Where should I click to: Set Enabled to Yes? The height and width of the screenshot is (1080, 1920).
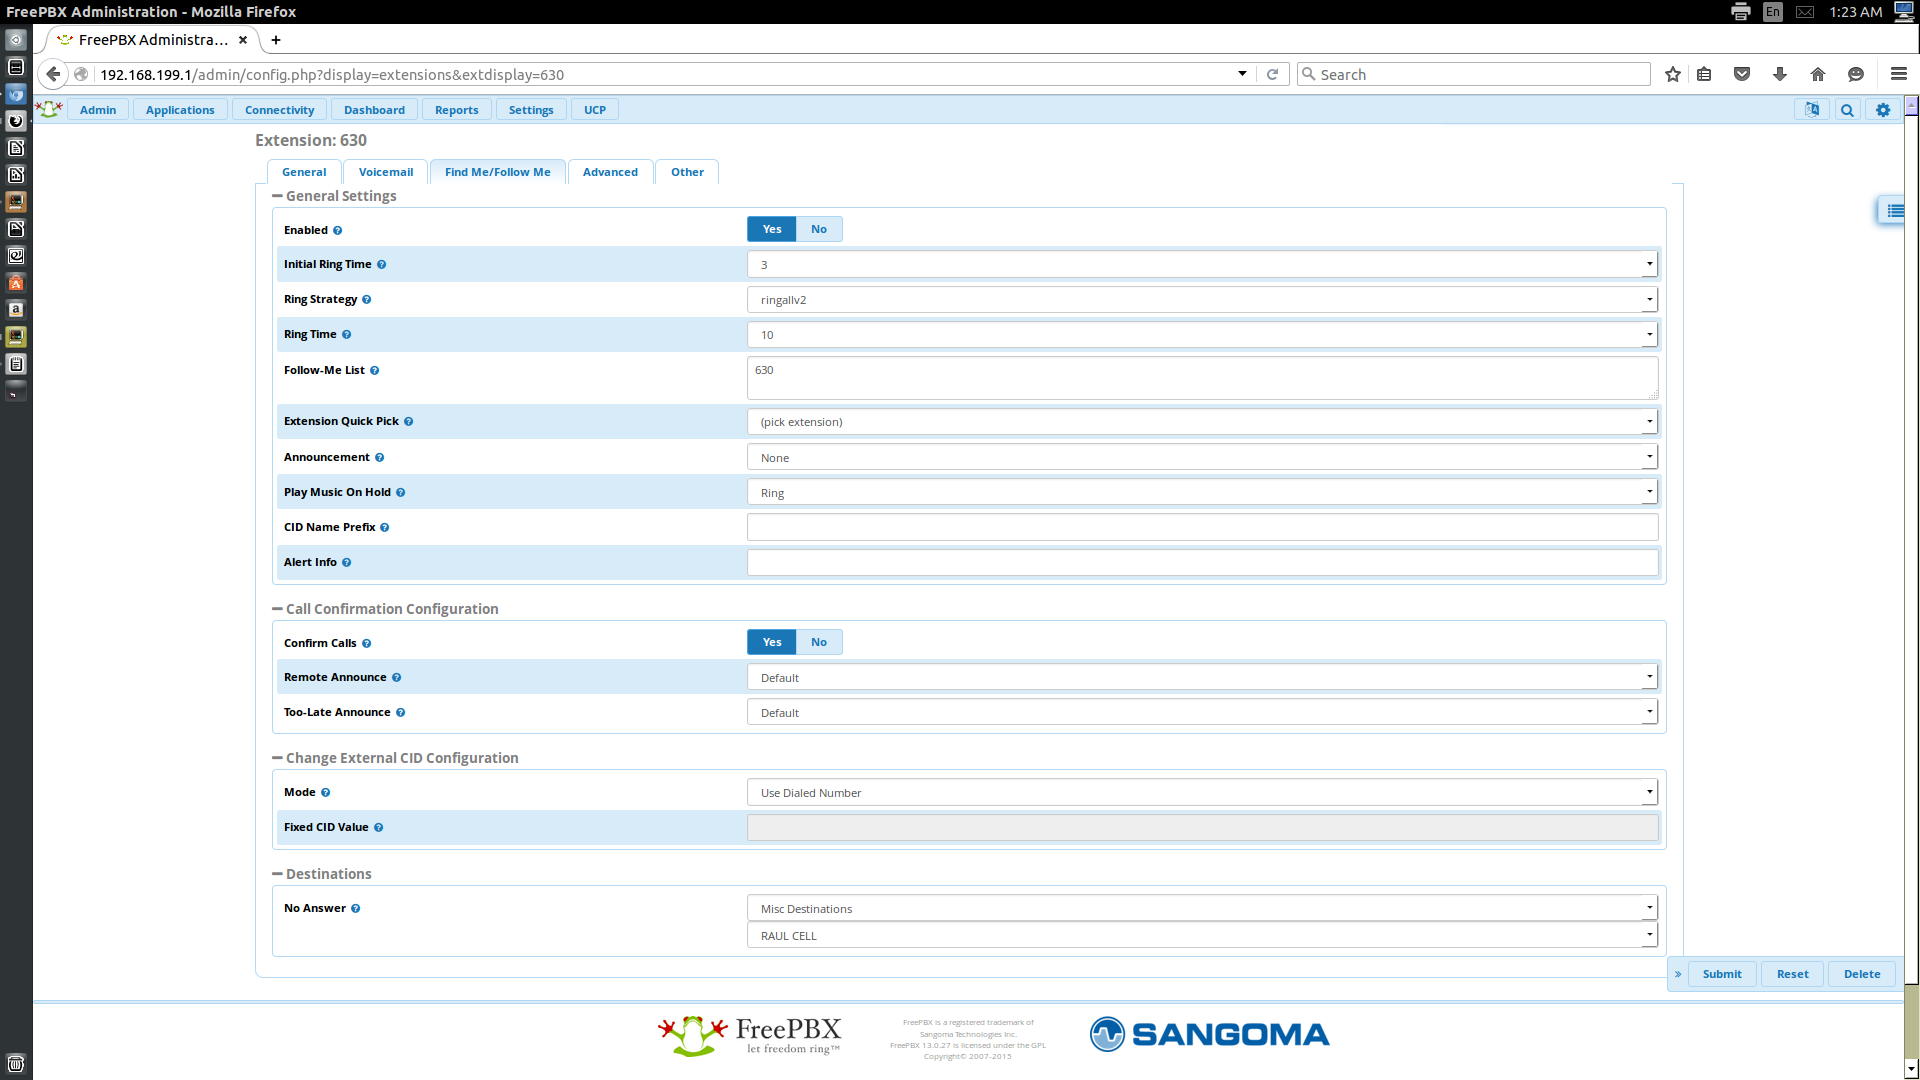click(772, 229)
